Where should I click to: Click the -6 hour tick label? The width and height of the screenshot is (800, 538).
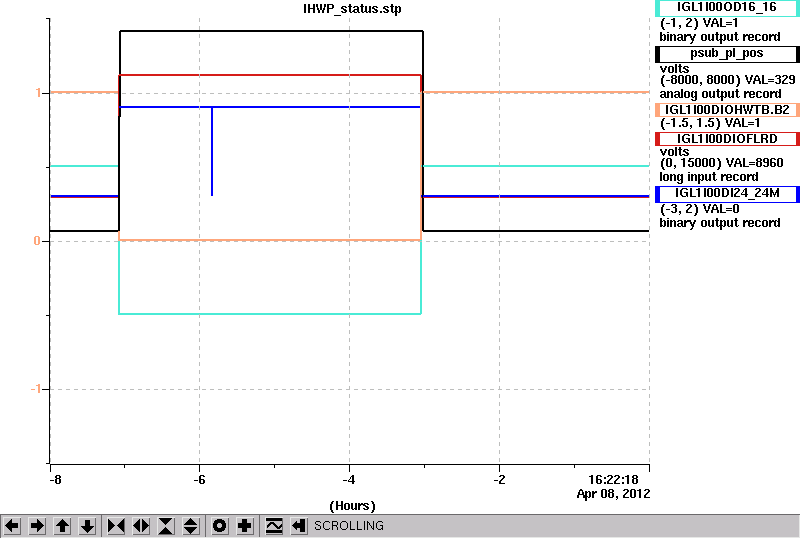[x=199, y=480]
